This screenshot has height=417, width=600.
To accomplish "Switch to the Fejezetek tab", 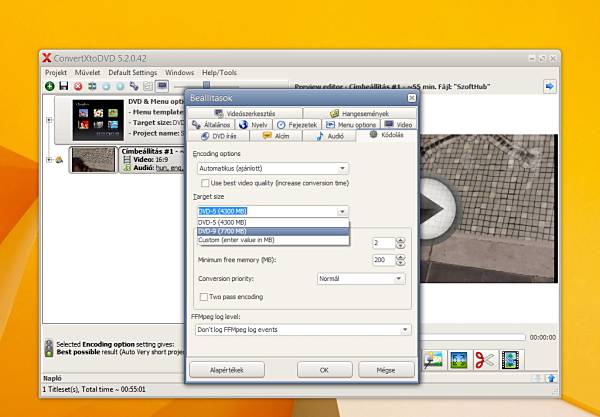I will (297, 125).
